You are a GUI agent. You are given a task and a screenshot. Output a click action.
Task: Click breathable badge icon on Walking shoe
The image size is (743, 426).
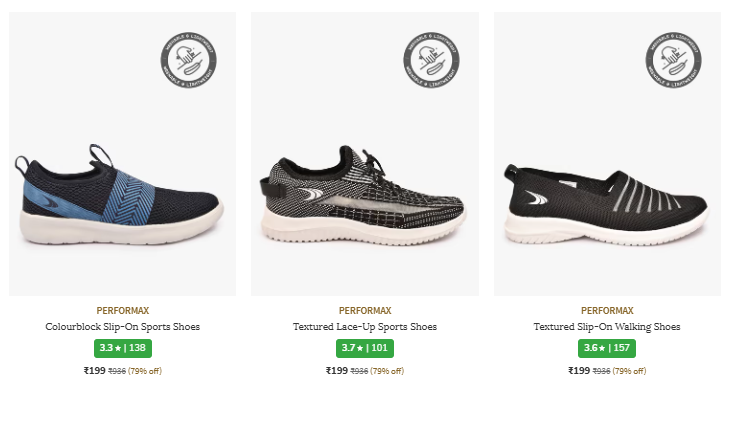(x=671, y=56)
